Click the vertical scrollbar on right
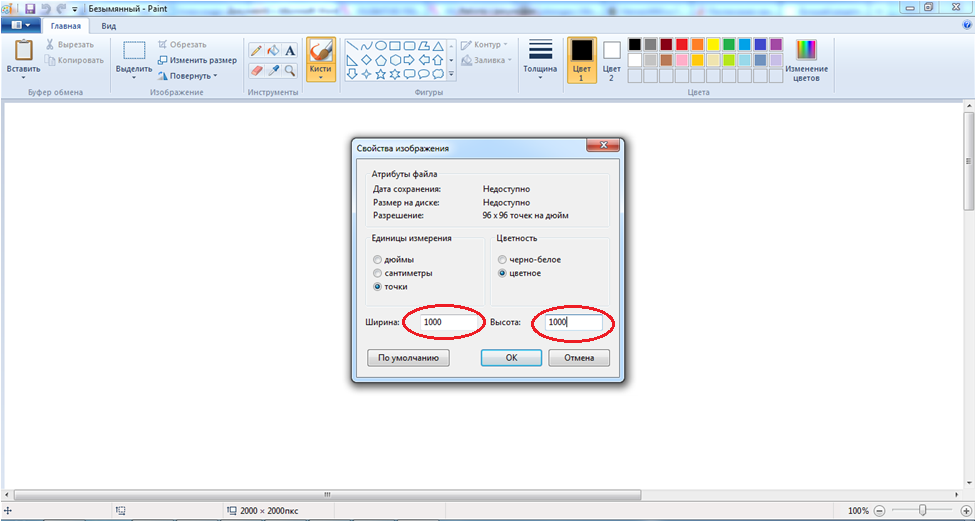Image resolution: width=976 pixels, height=521 pixels. click(969, 162)
